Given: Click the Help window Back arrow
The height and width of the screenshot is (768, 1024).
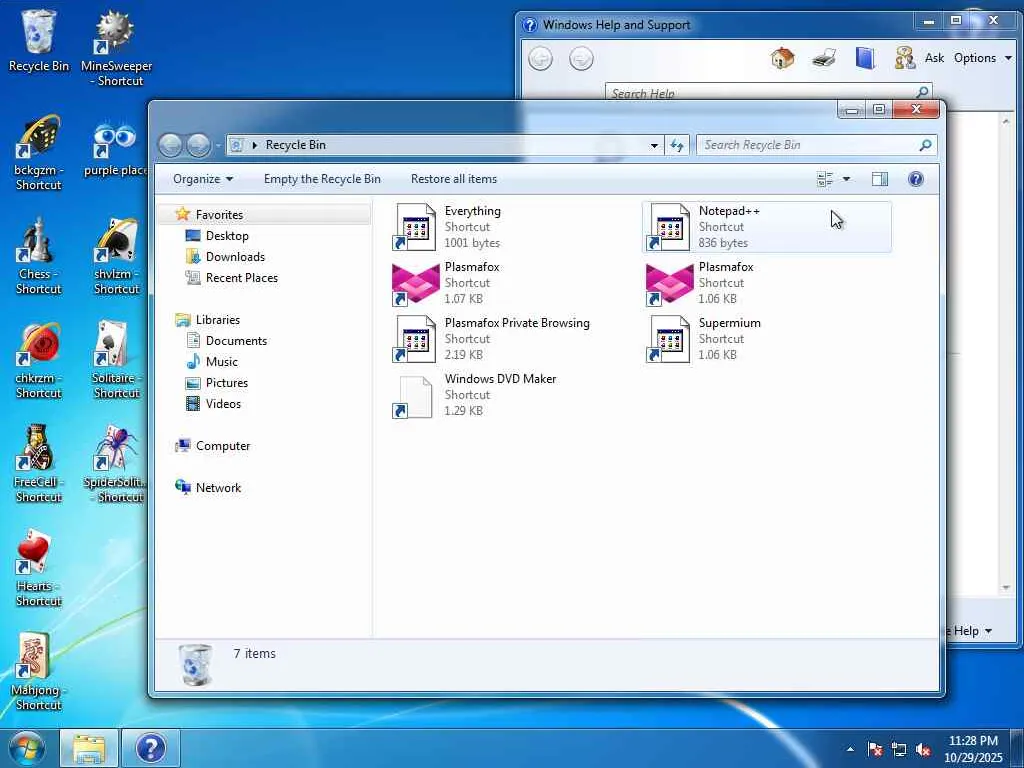Looking at the screenshot, I should tap(540, 59).
